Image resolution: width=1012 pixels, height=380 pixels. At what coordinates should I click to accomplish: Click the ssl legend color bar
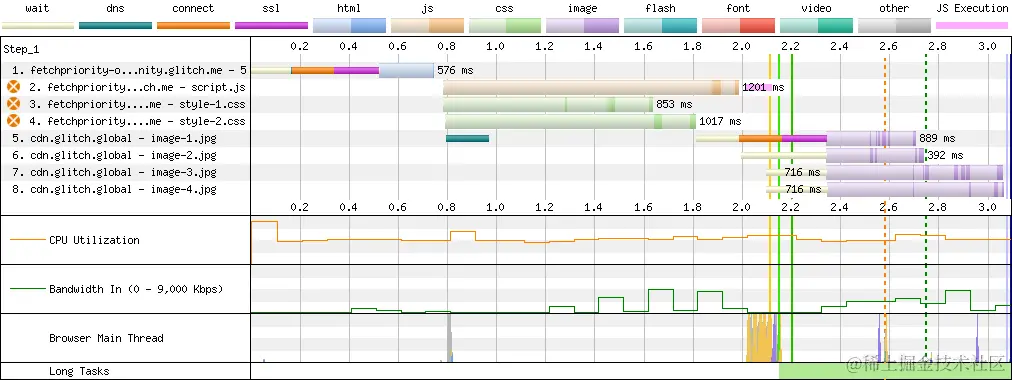click(x=271, y=26)
